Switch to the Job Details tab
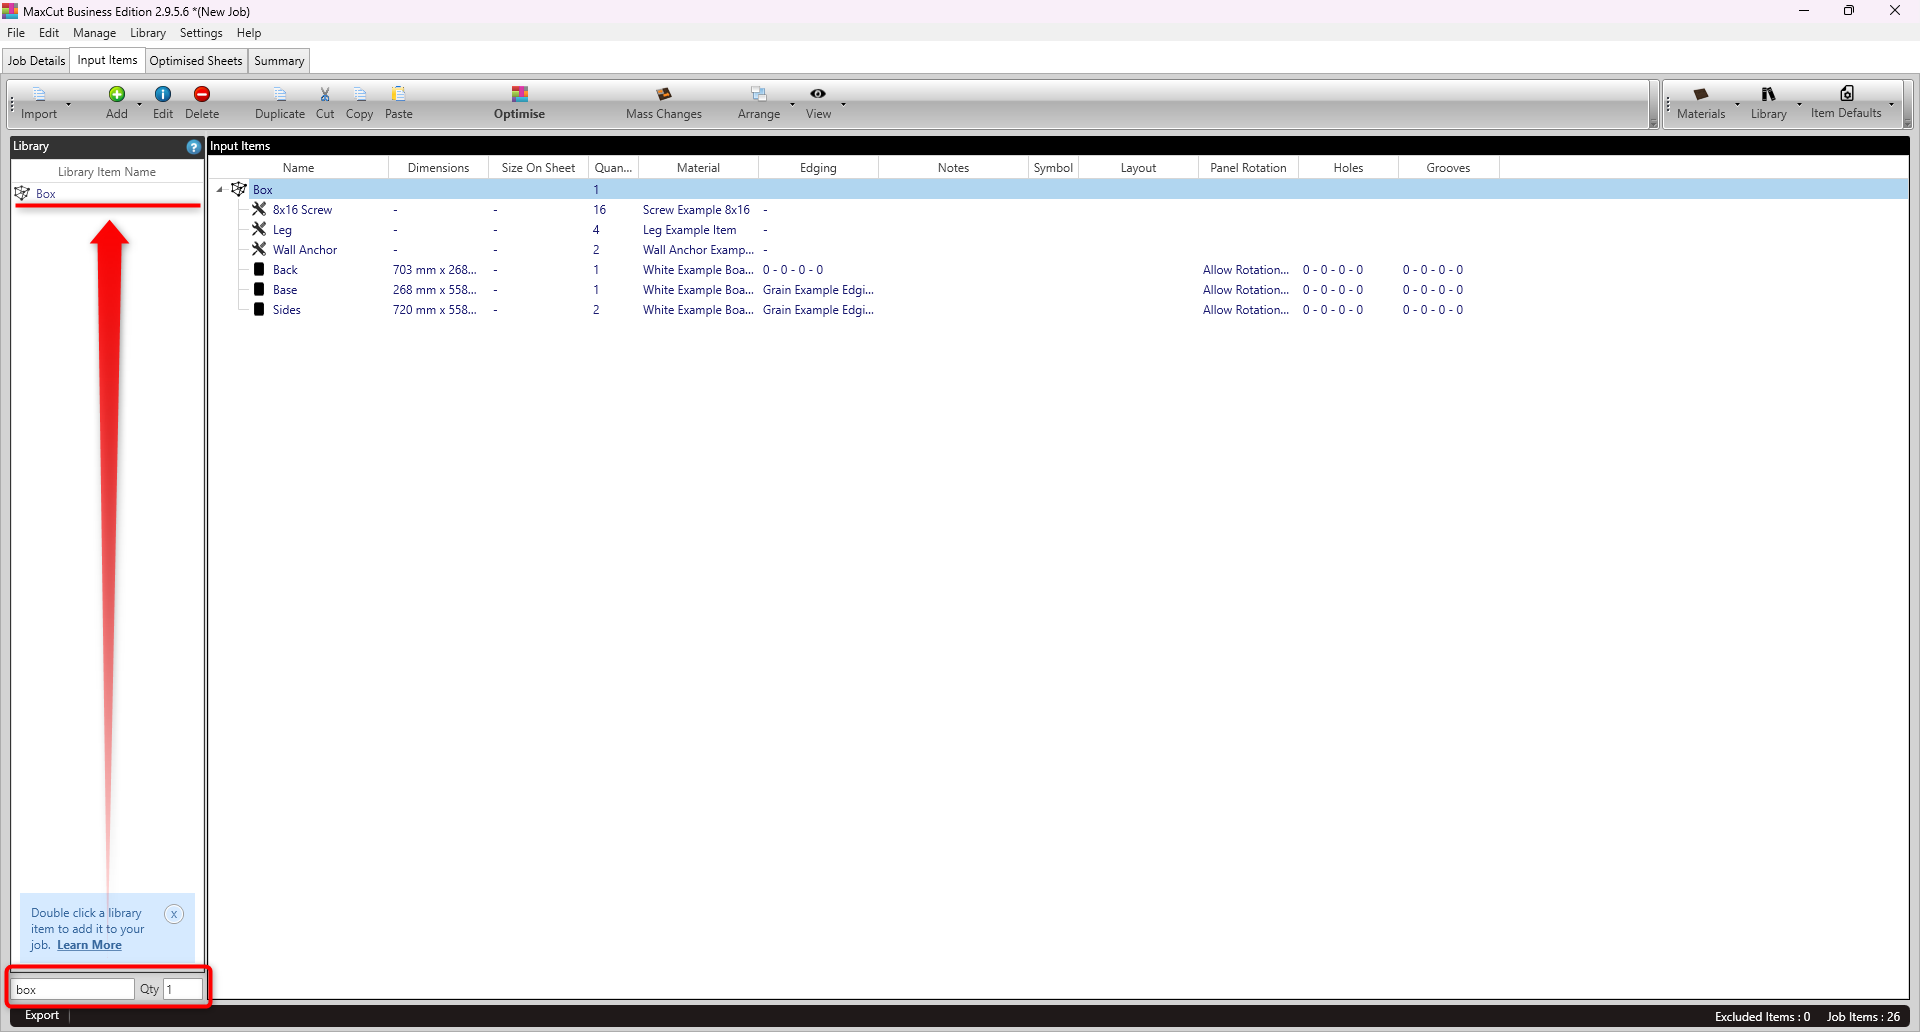The width and height of the screenshot is (1920, 1032). pos(37,61)
